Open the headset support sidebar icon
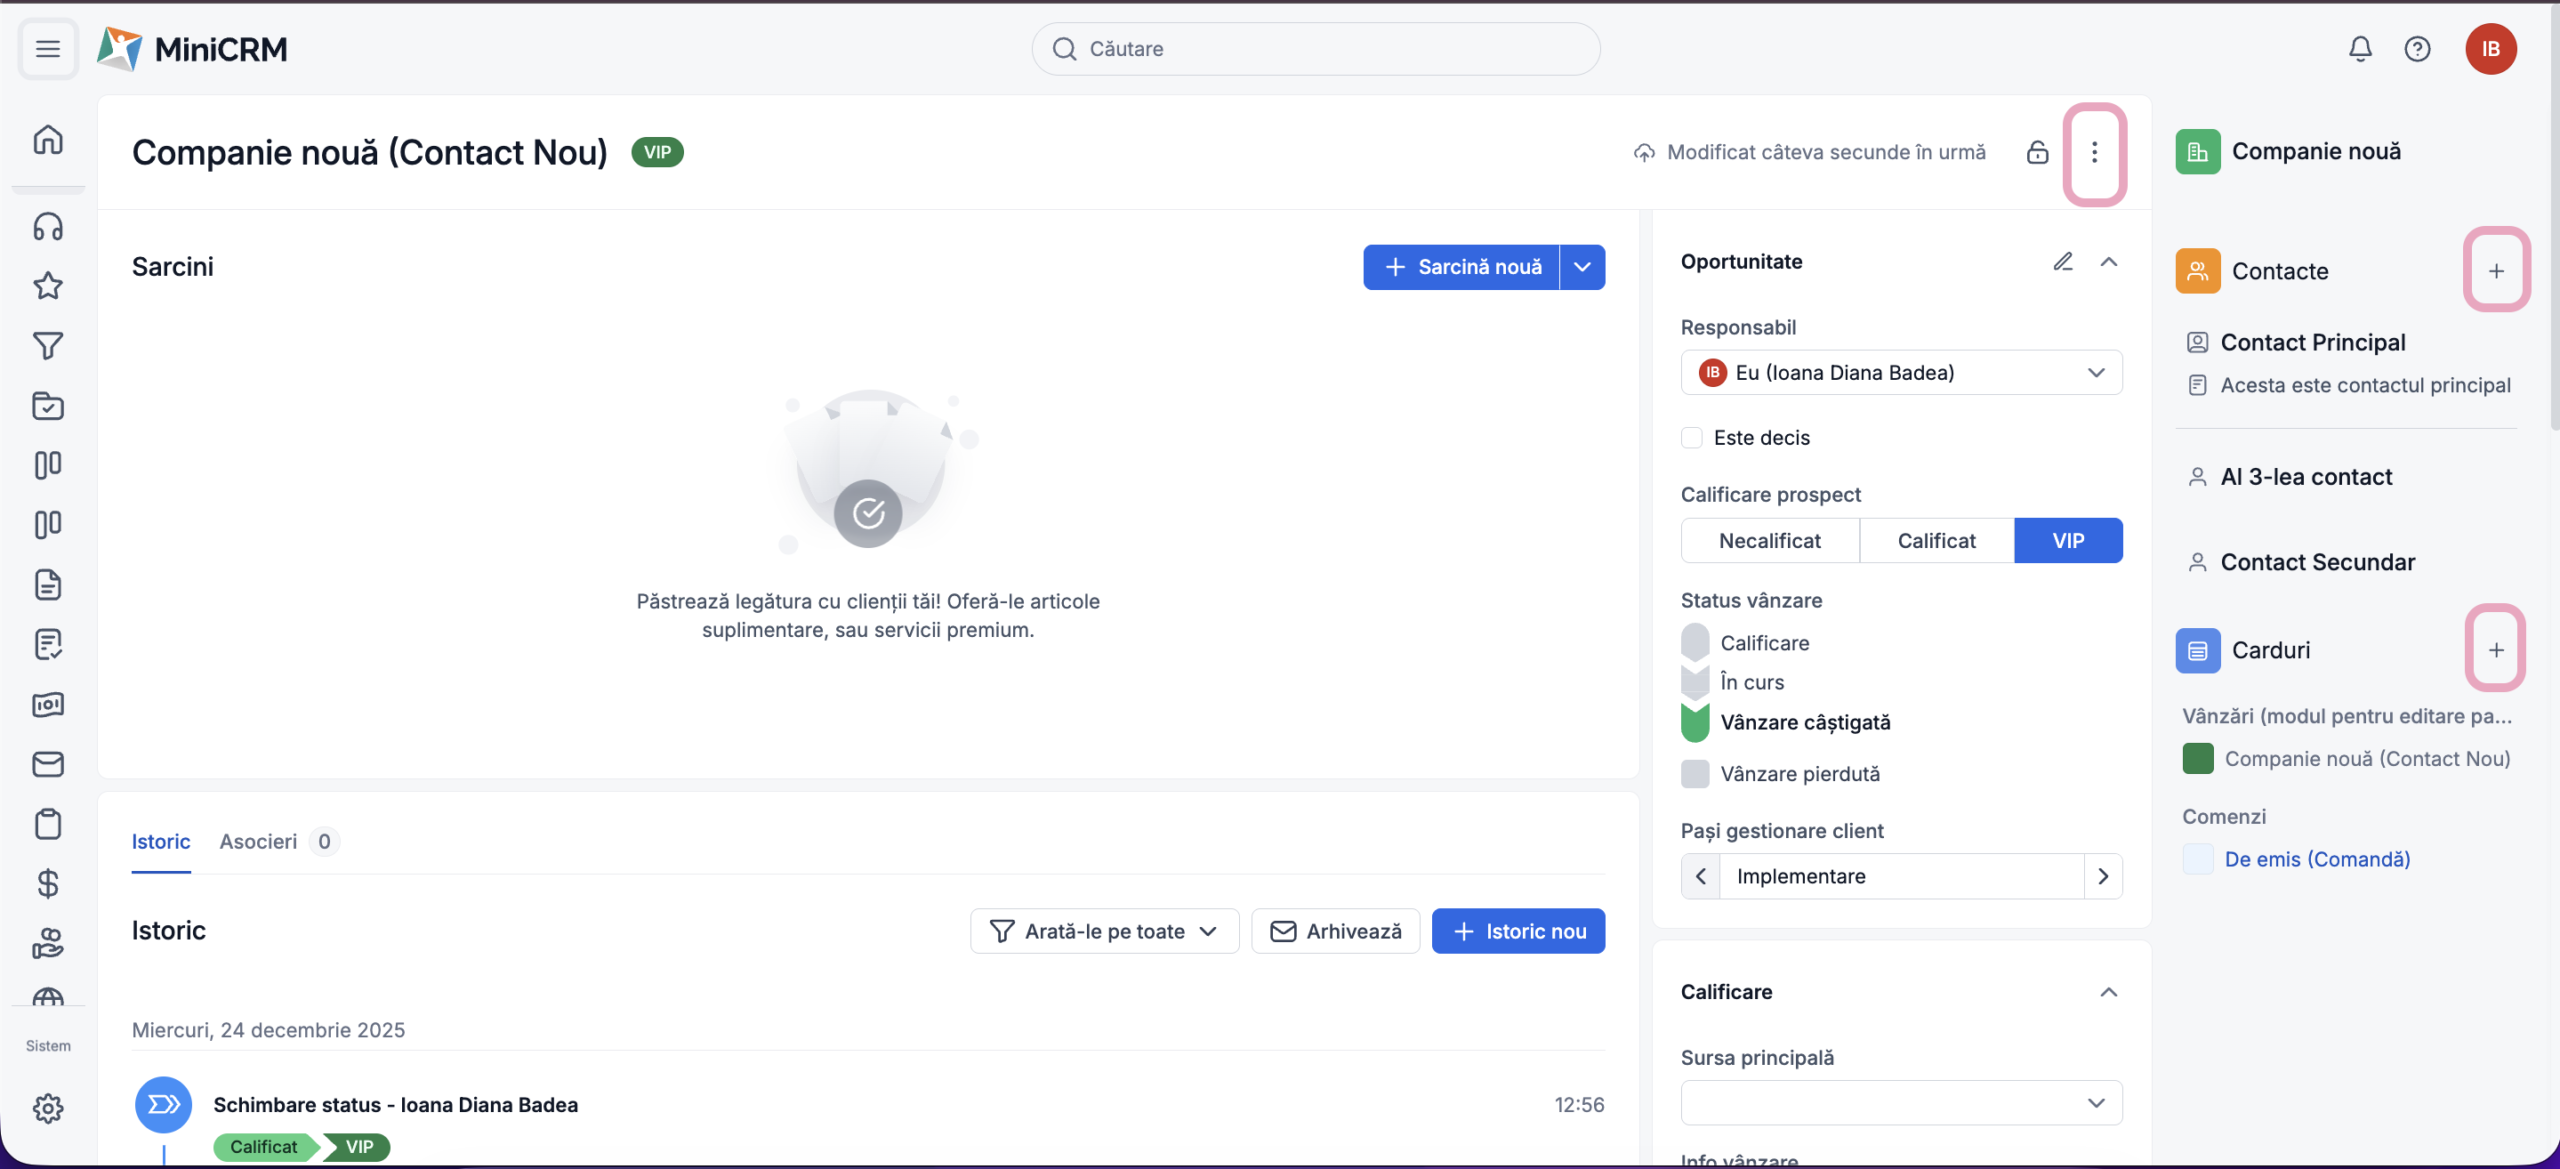 coord(48,227)
